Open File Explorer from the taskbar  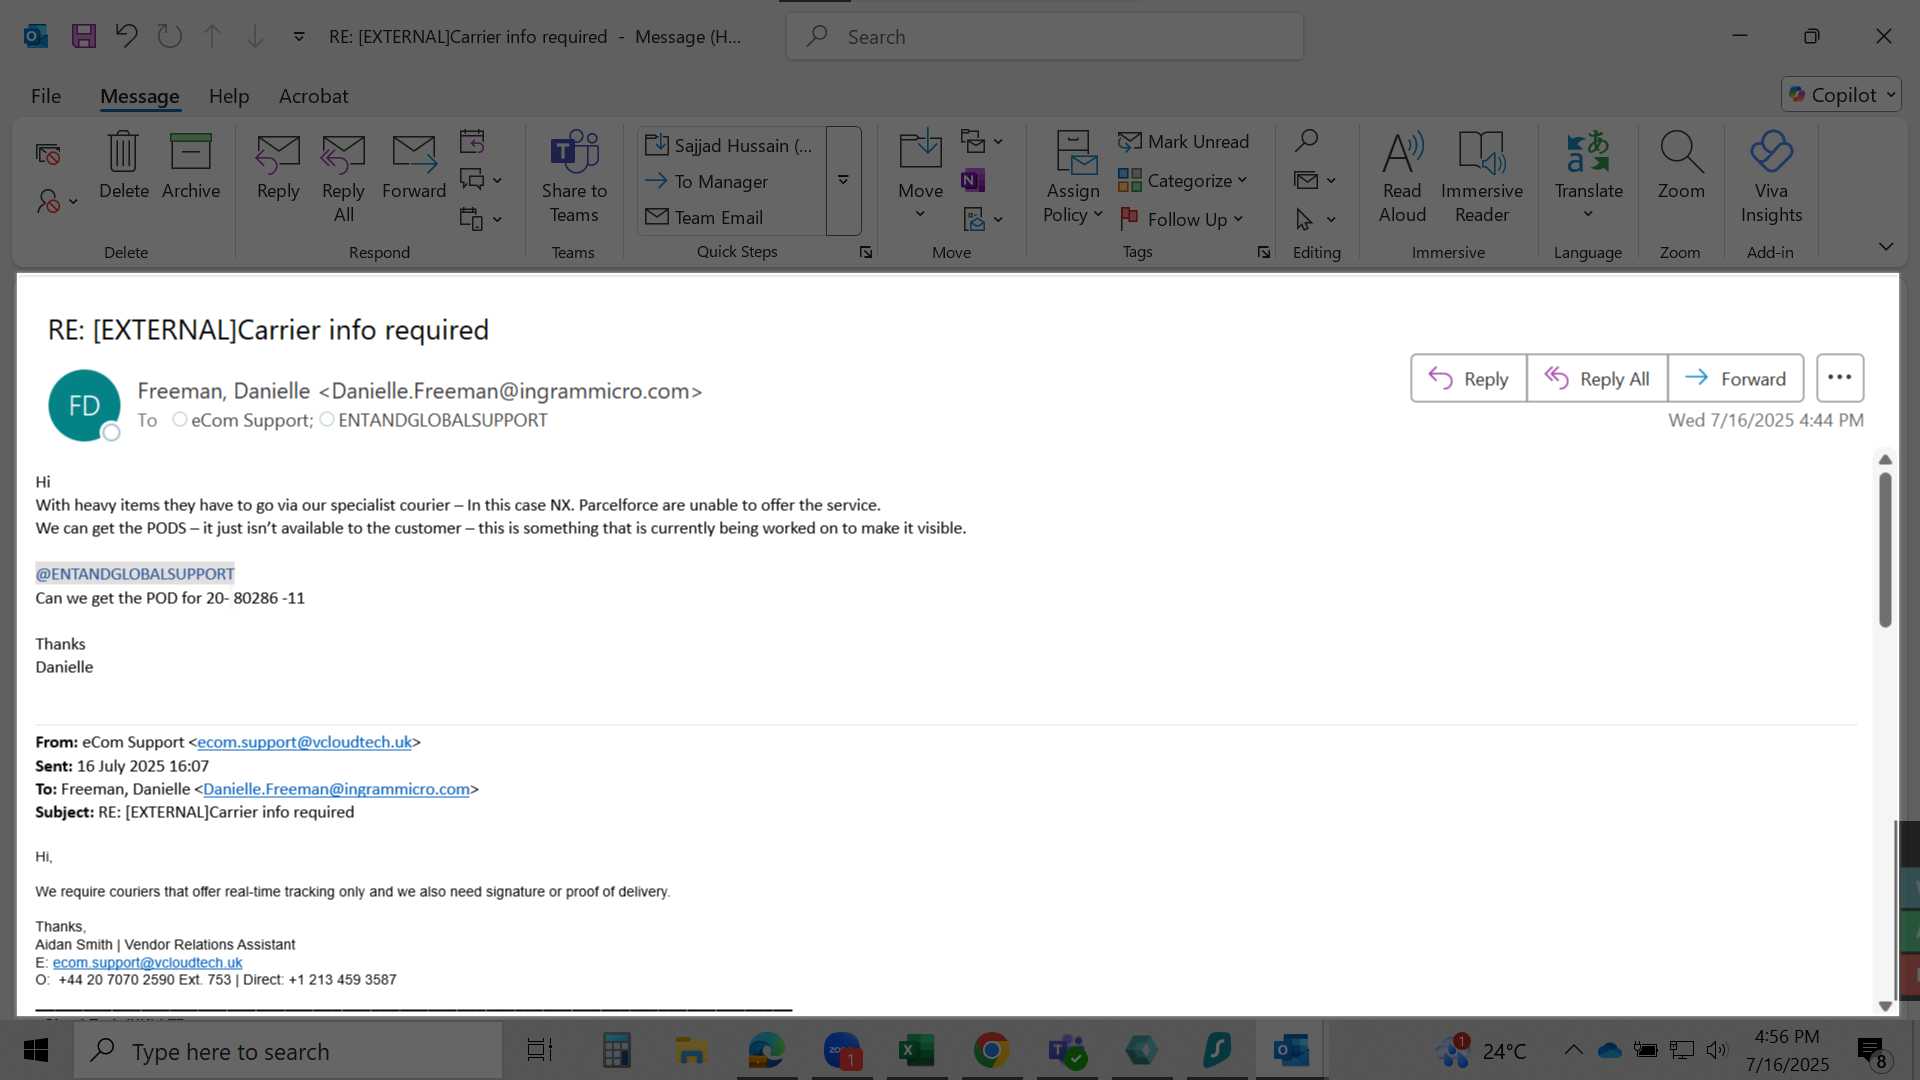pyautogui.click(x=691, y=1051)
